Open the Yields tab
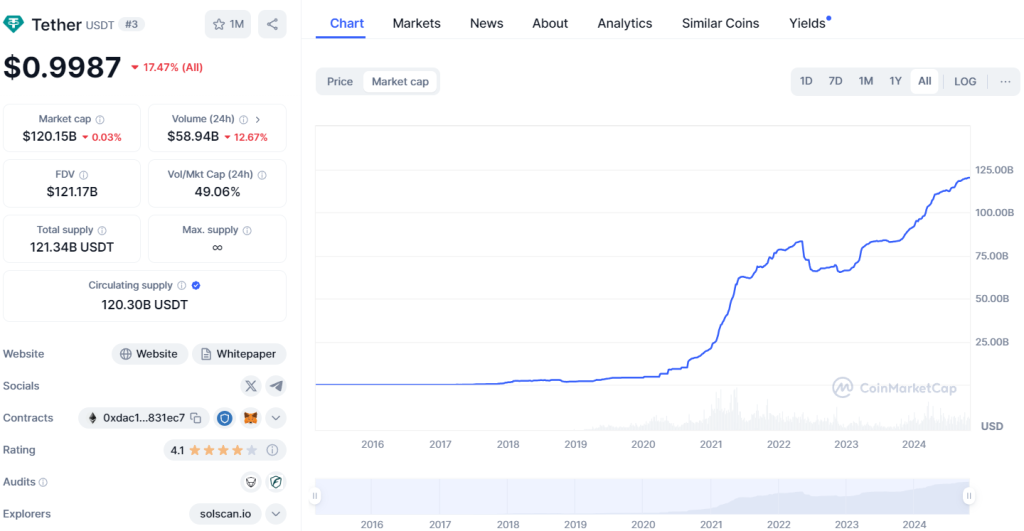 click(807, 24)
